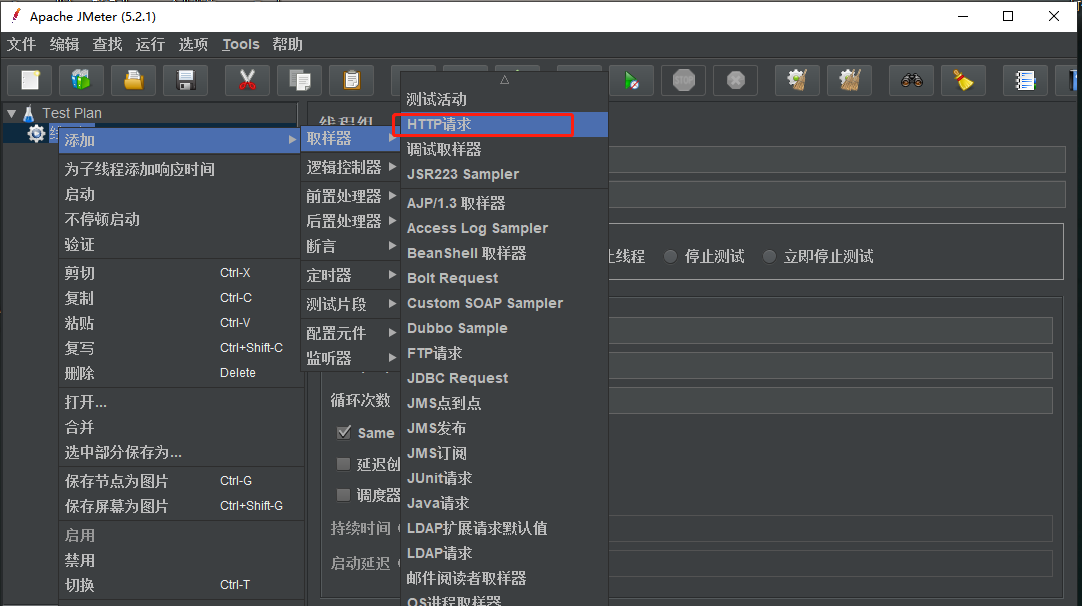
Task: Enable the 延迟创建 checkbox
Action: pyautogui.click(x=343, y=464)
